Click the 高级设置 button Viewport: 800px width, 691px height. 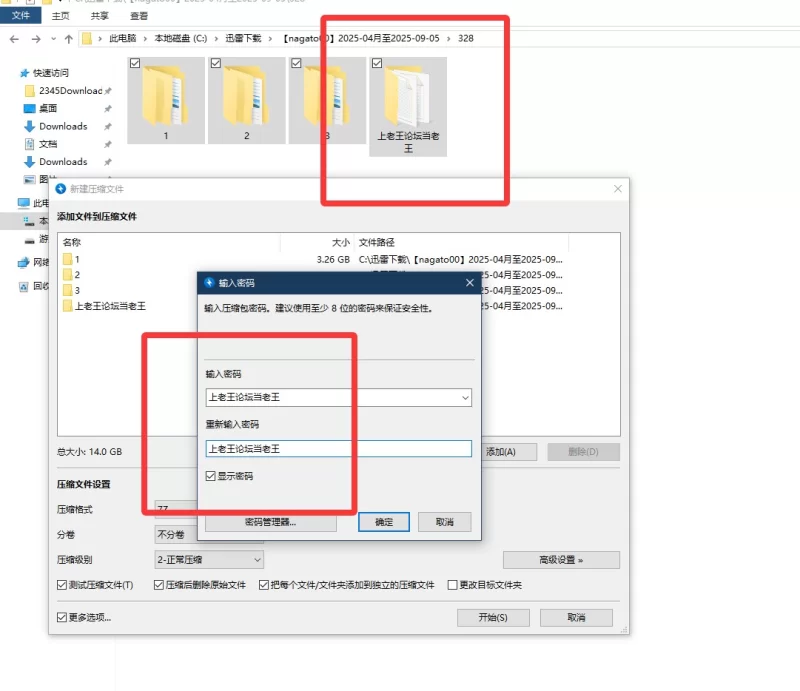click(561, 560)
